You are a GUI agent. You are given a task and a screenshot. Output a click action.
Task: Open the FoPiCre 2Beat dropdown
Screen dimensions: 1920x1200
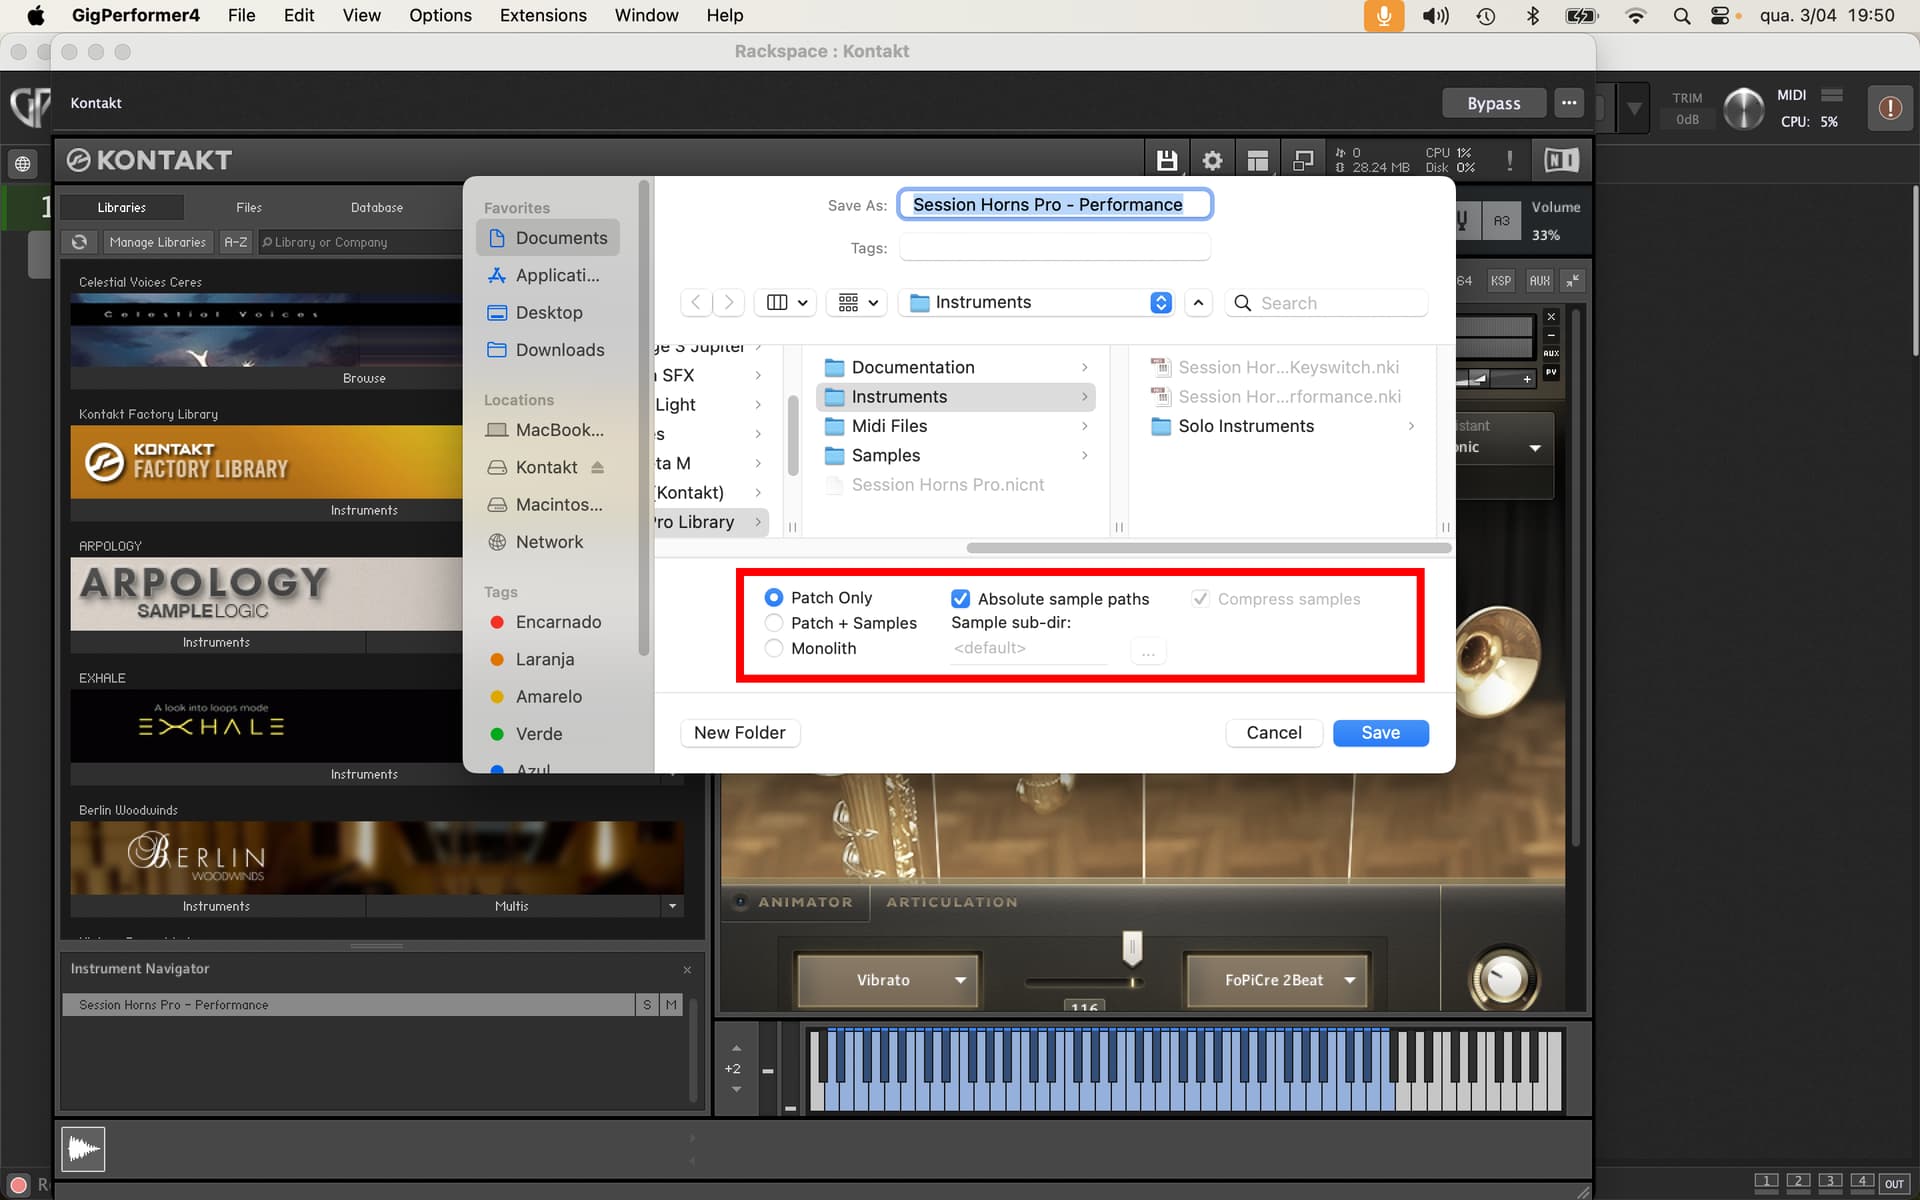pos(1276,980)
